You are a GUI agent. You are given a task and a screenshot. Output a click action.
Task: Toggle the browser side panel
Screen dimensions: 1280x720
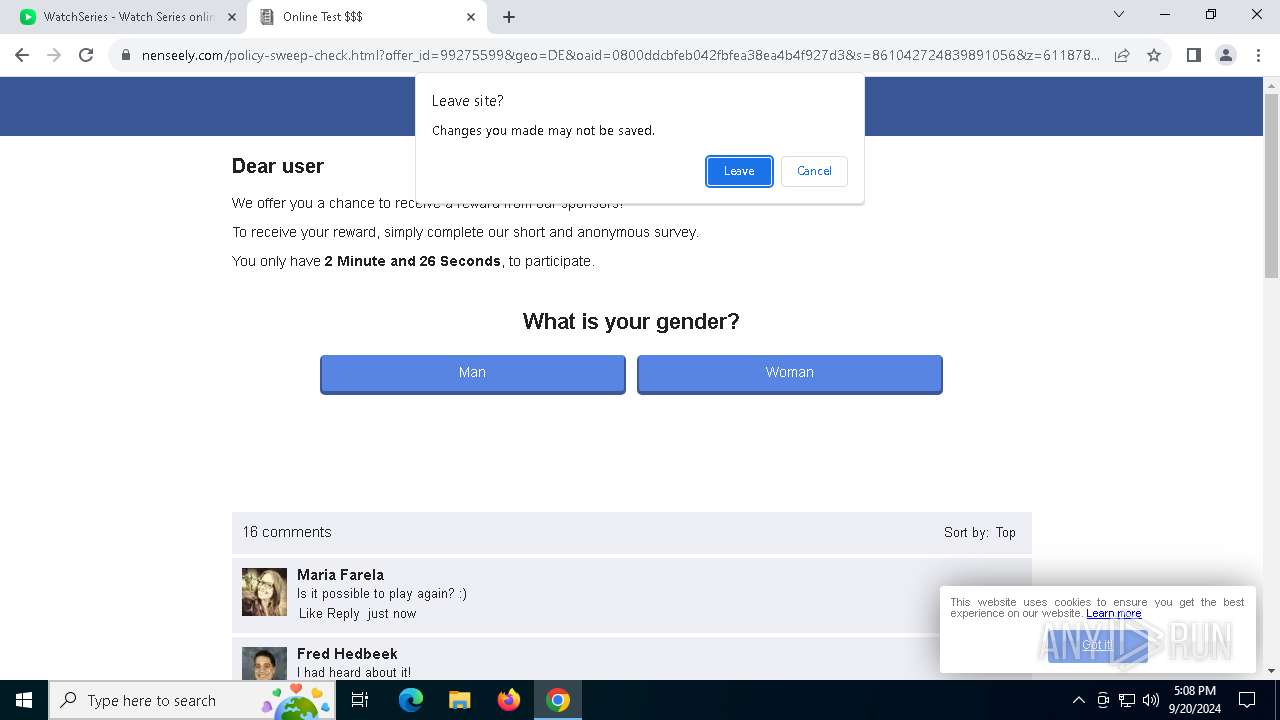coord(1194,55)
